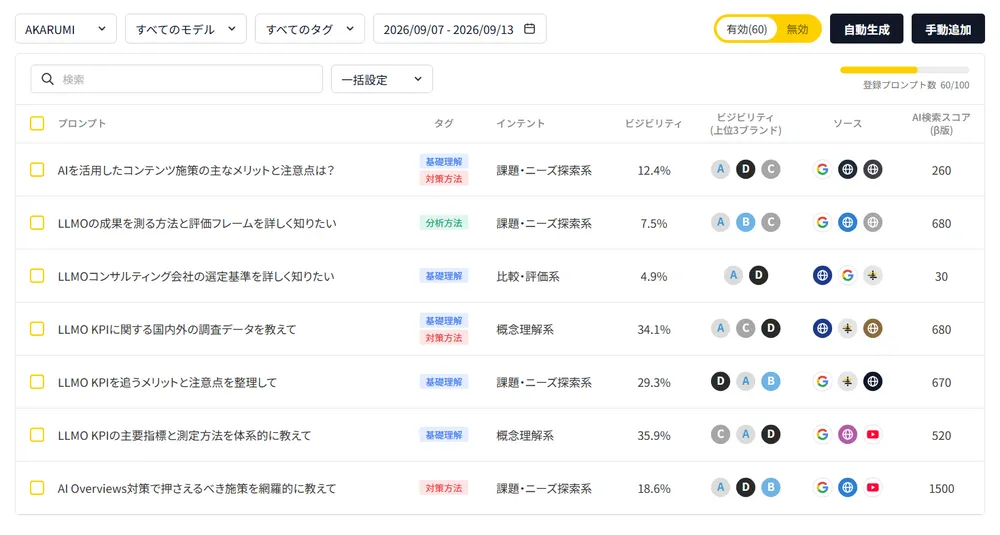Click brand D badge in LLMOコンサルティング row
Image resolution: width=1000 pixels, height=535 pixels.
tap(758, 275)
